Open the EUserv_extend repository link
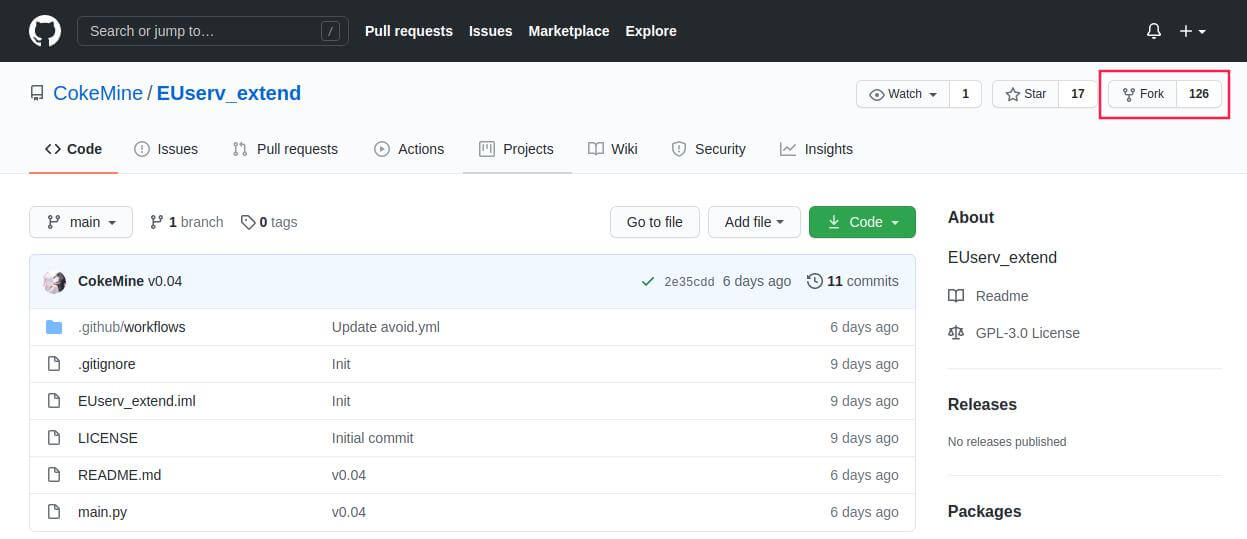 click(x=229, y=93)
